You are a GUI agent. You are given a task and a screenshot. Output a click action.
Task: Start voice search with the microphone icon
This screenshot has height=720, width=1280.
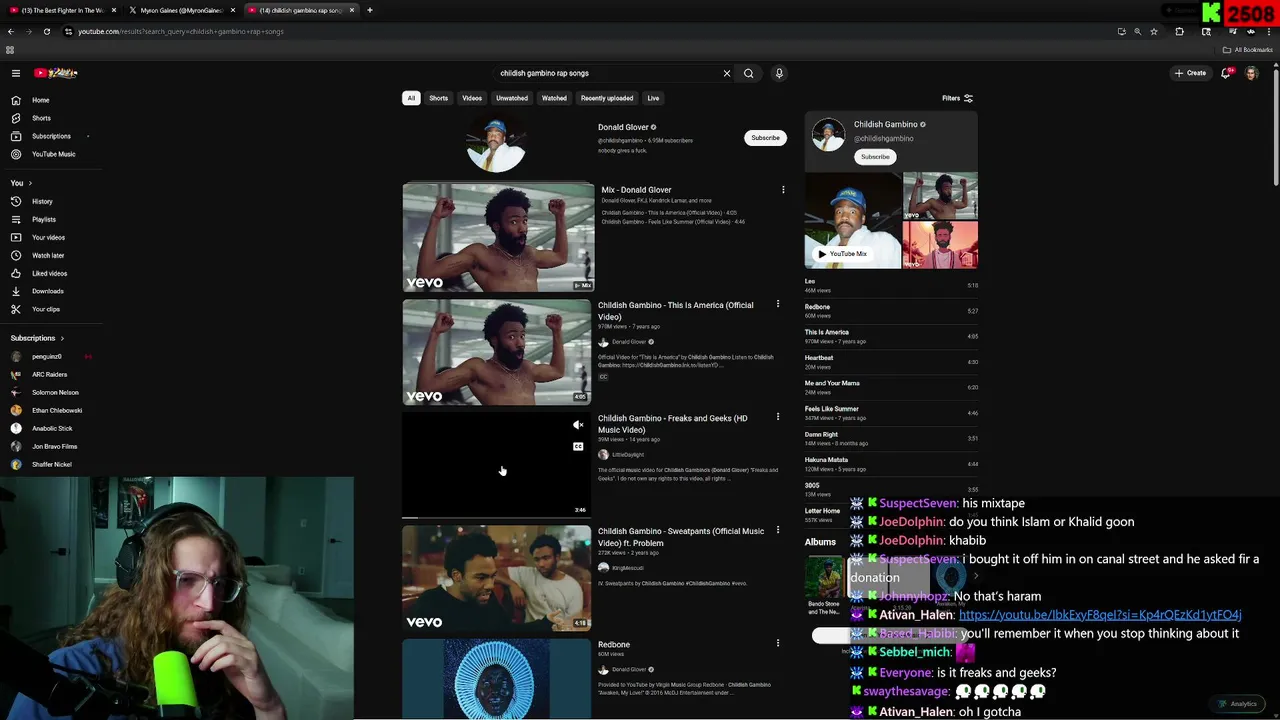[779, 73]
